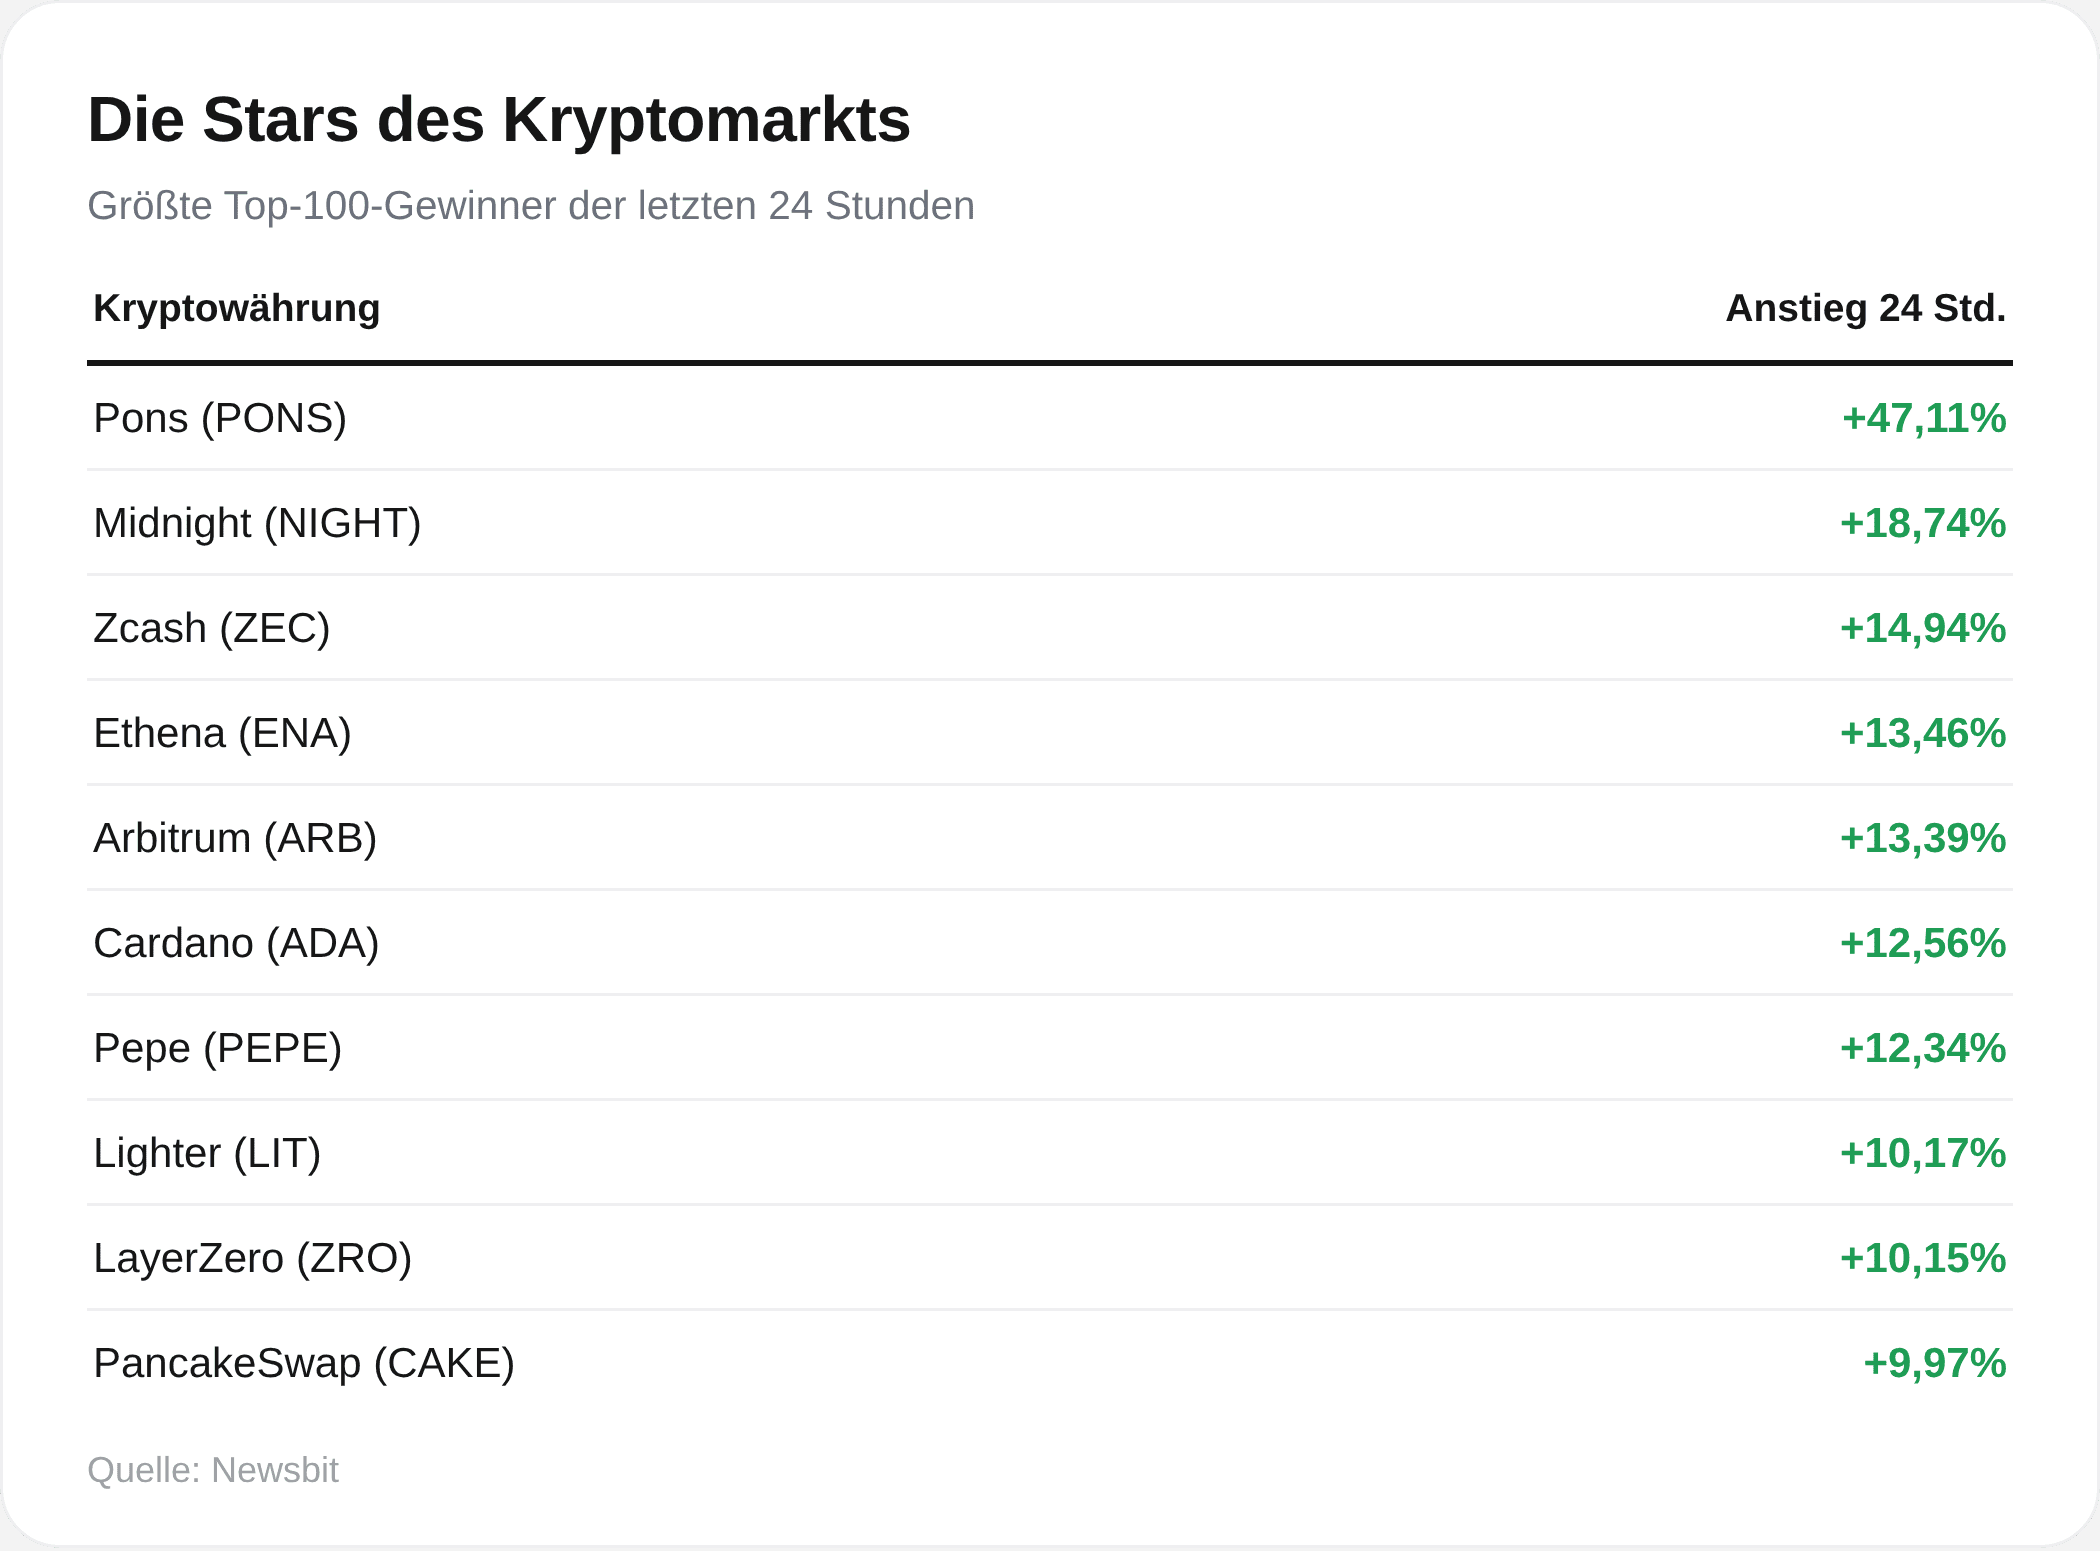Select Cardano (ADA) entry
The width and height of the screenshot is (2100, 1551).
236,943
